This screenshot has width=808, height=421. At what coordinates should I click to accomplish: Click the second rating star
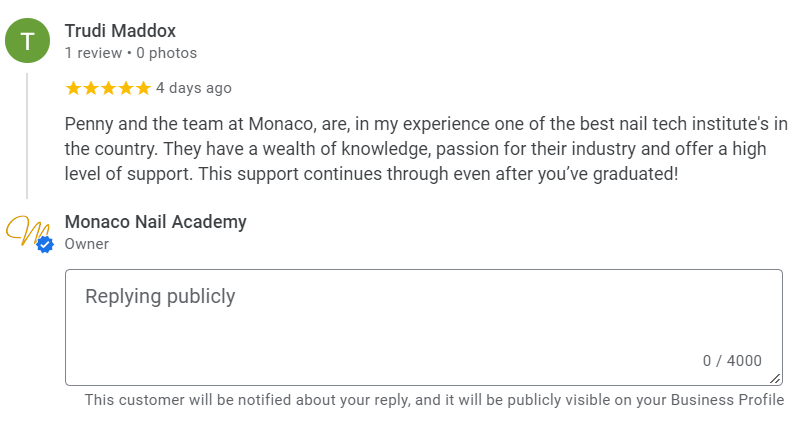click(91, 88)
